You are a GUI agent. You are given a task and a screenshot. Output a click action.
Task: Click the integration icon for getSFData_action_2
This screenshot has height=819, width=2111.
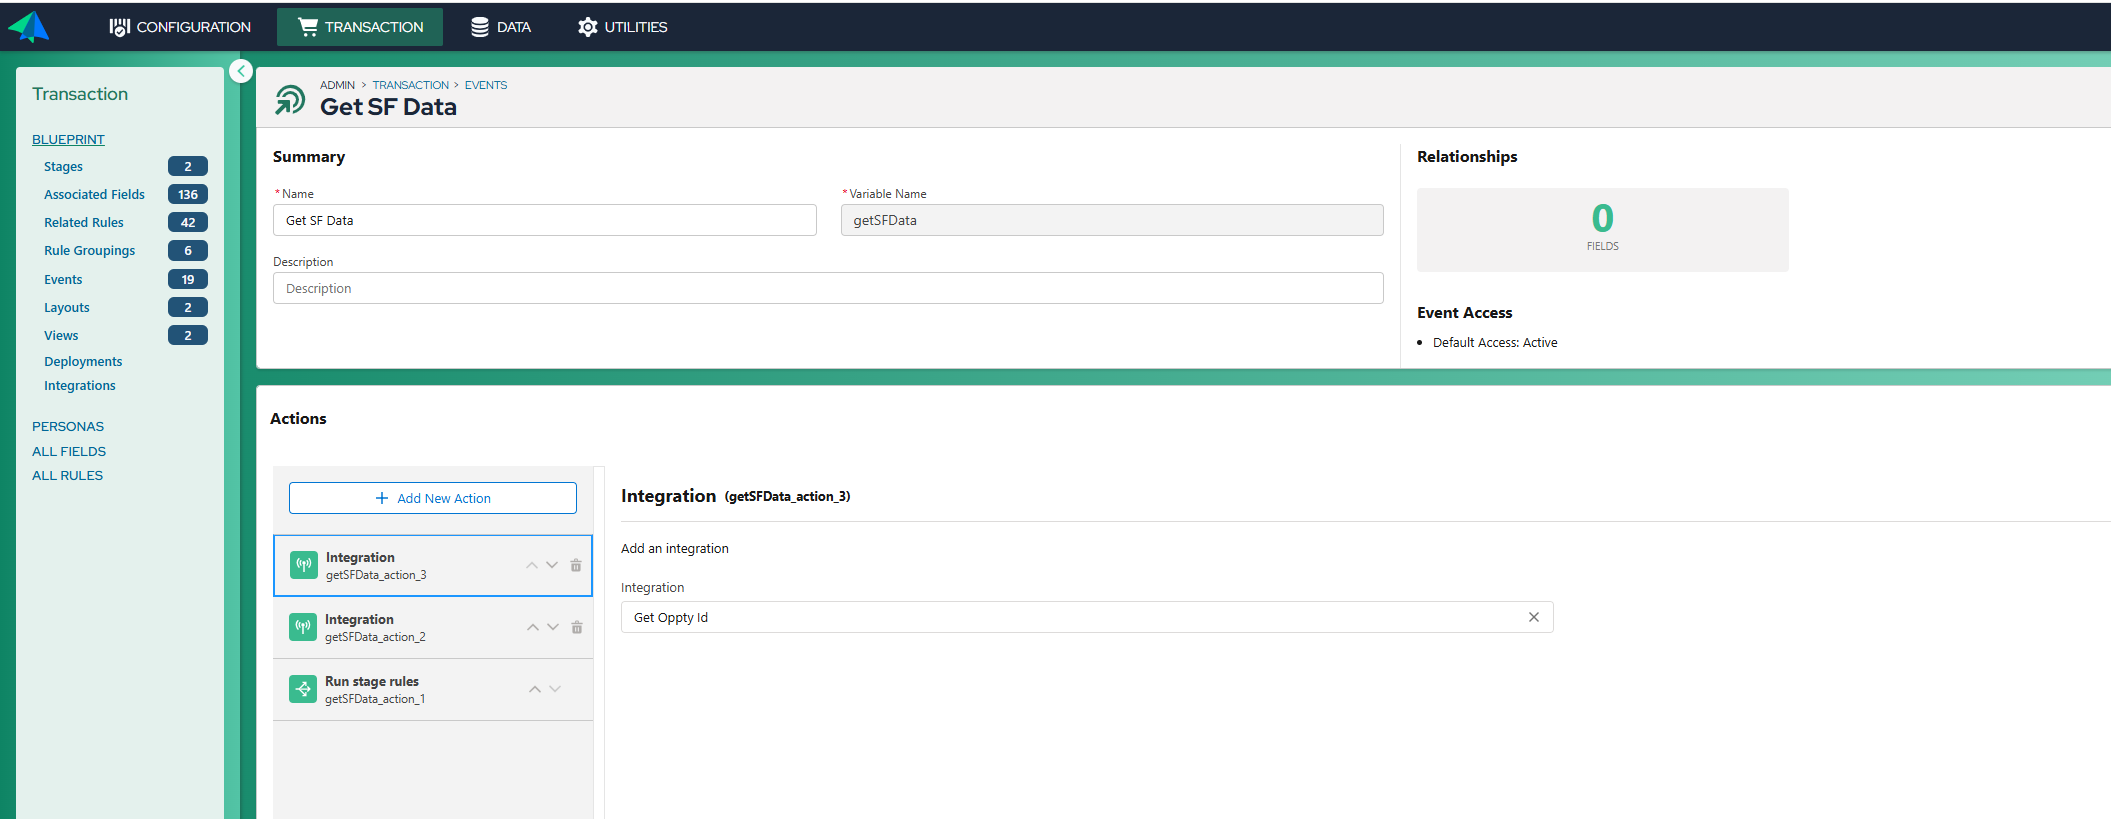(x=303, y=627)
